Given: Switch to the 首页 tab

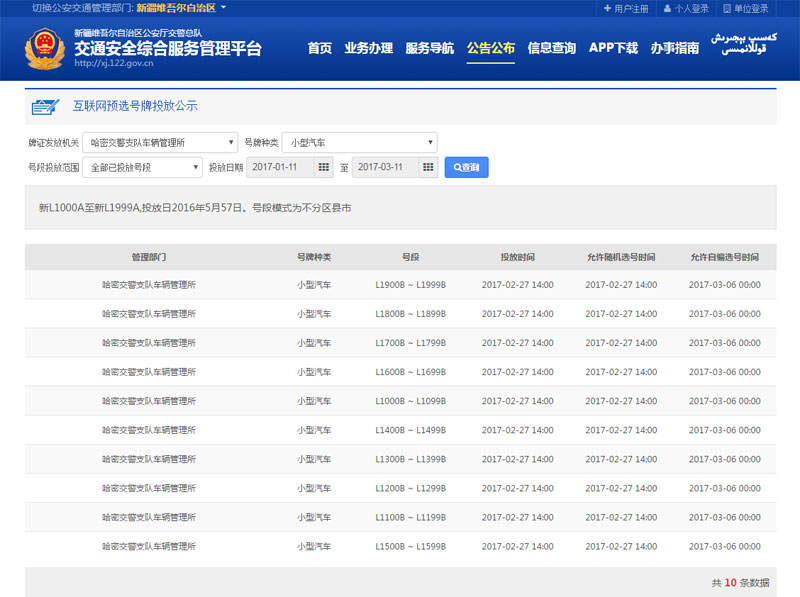Looking at the screenshot, I should (318, 47).
